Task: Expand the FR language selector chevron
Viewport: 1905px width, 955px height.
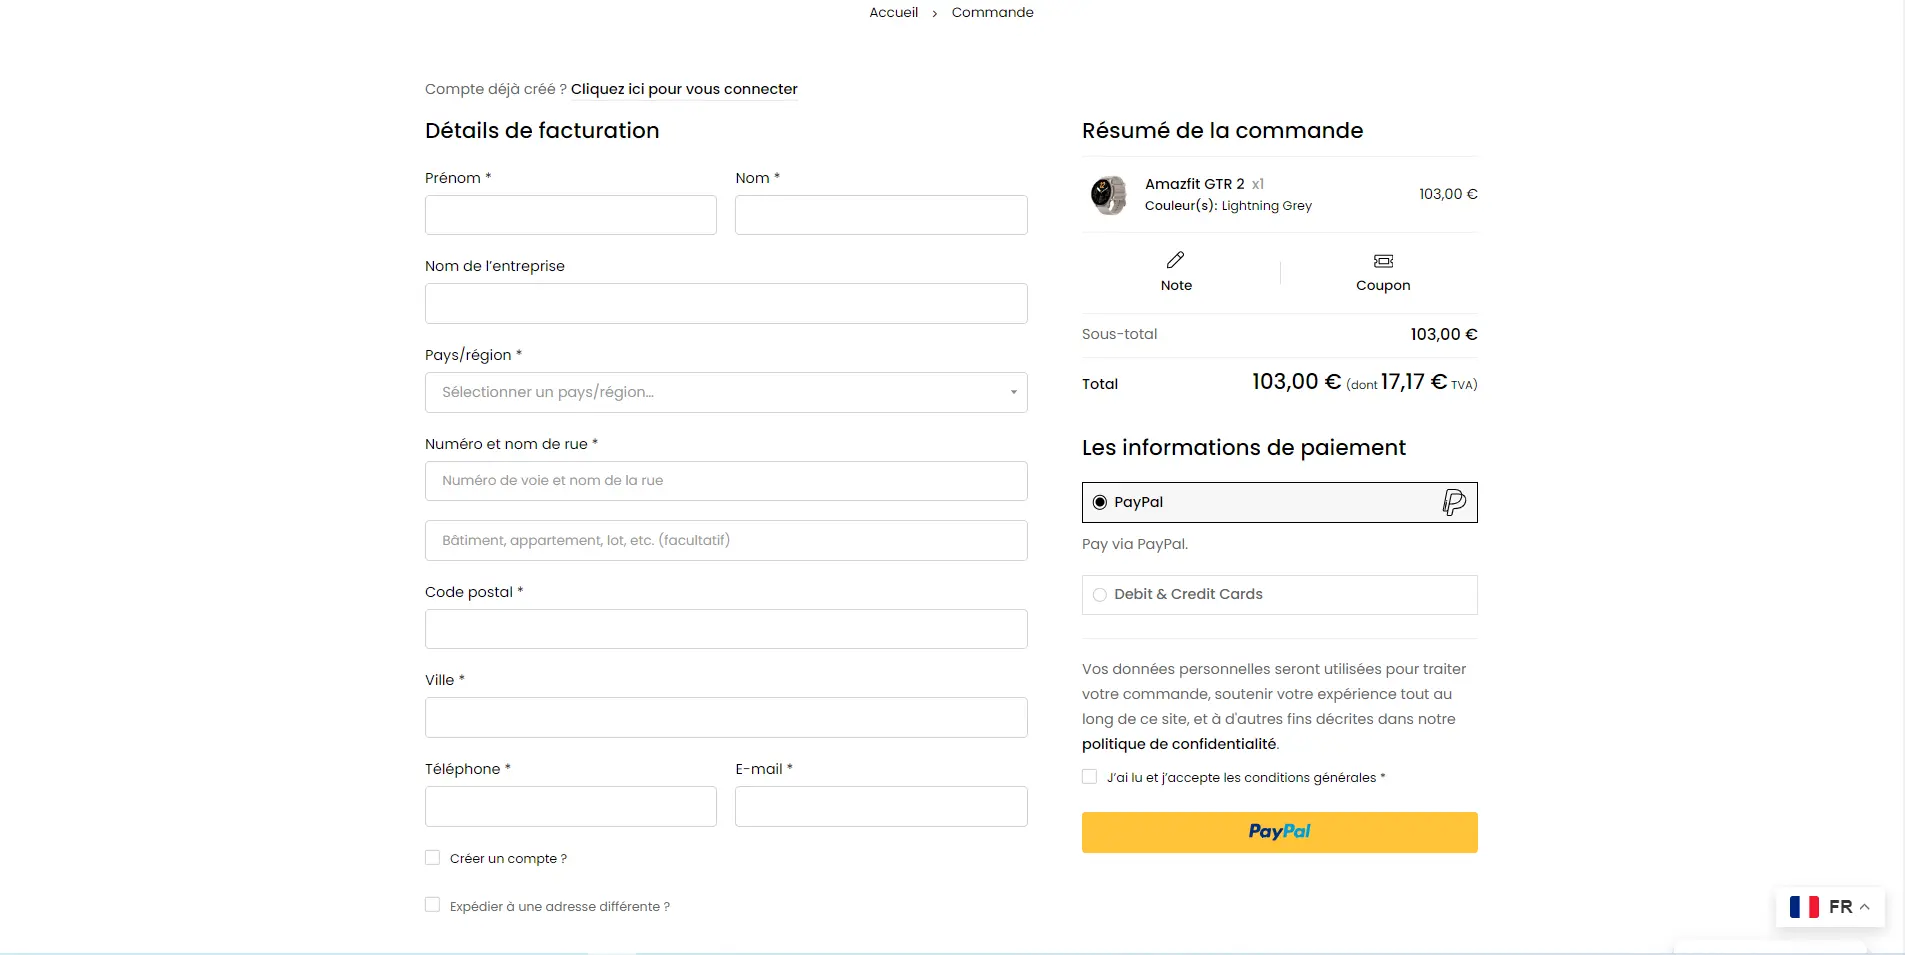Action: click(x=1864, y=907)
